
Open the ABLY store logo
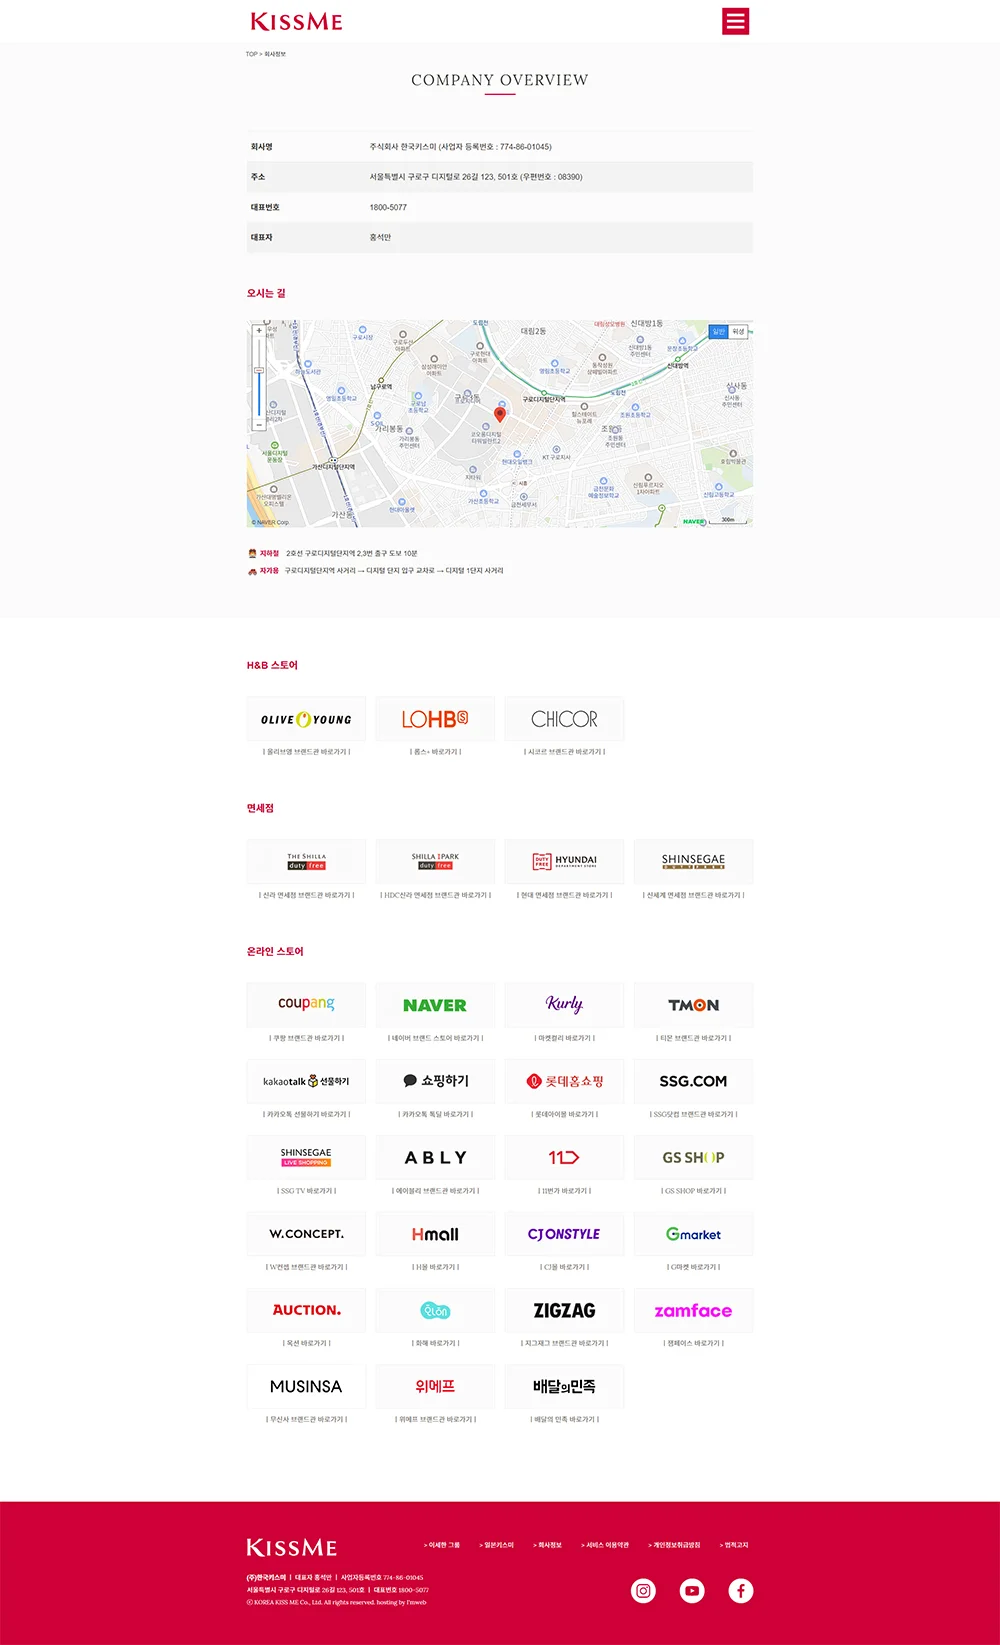click(x=435, y=1157)
